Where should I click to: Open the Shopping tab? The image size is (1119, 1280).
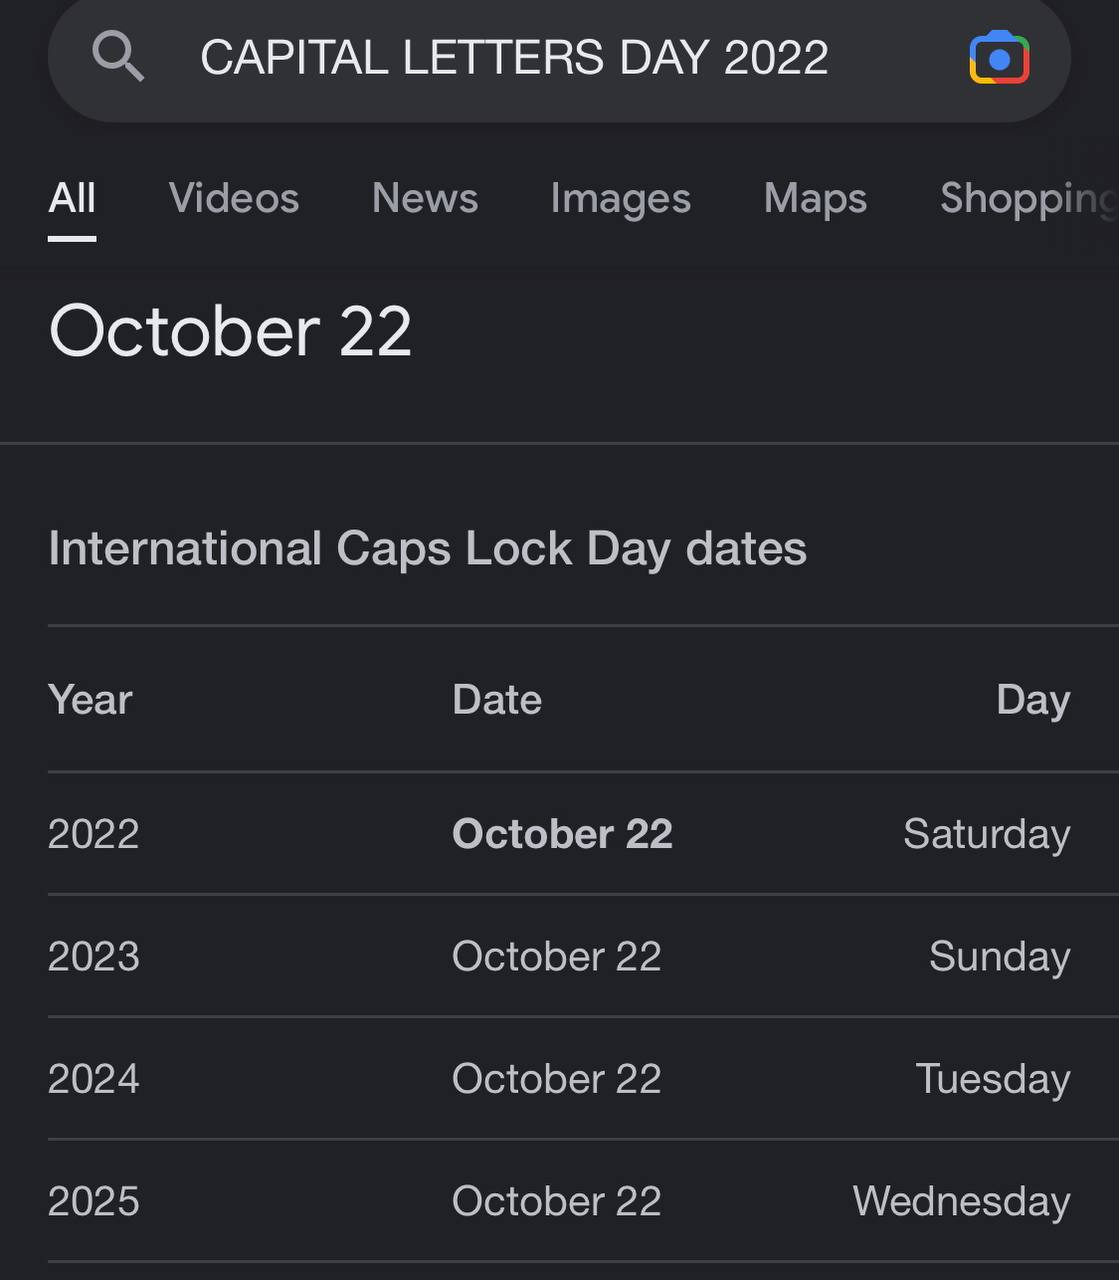(1029, 199)
